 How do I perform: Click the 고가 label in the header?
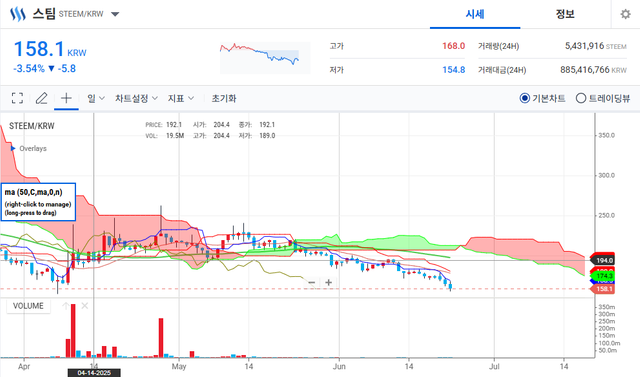(337, 46)
